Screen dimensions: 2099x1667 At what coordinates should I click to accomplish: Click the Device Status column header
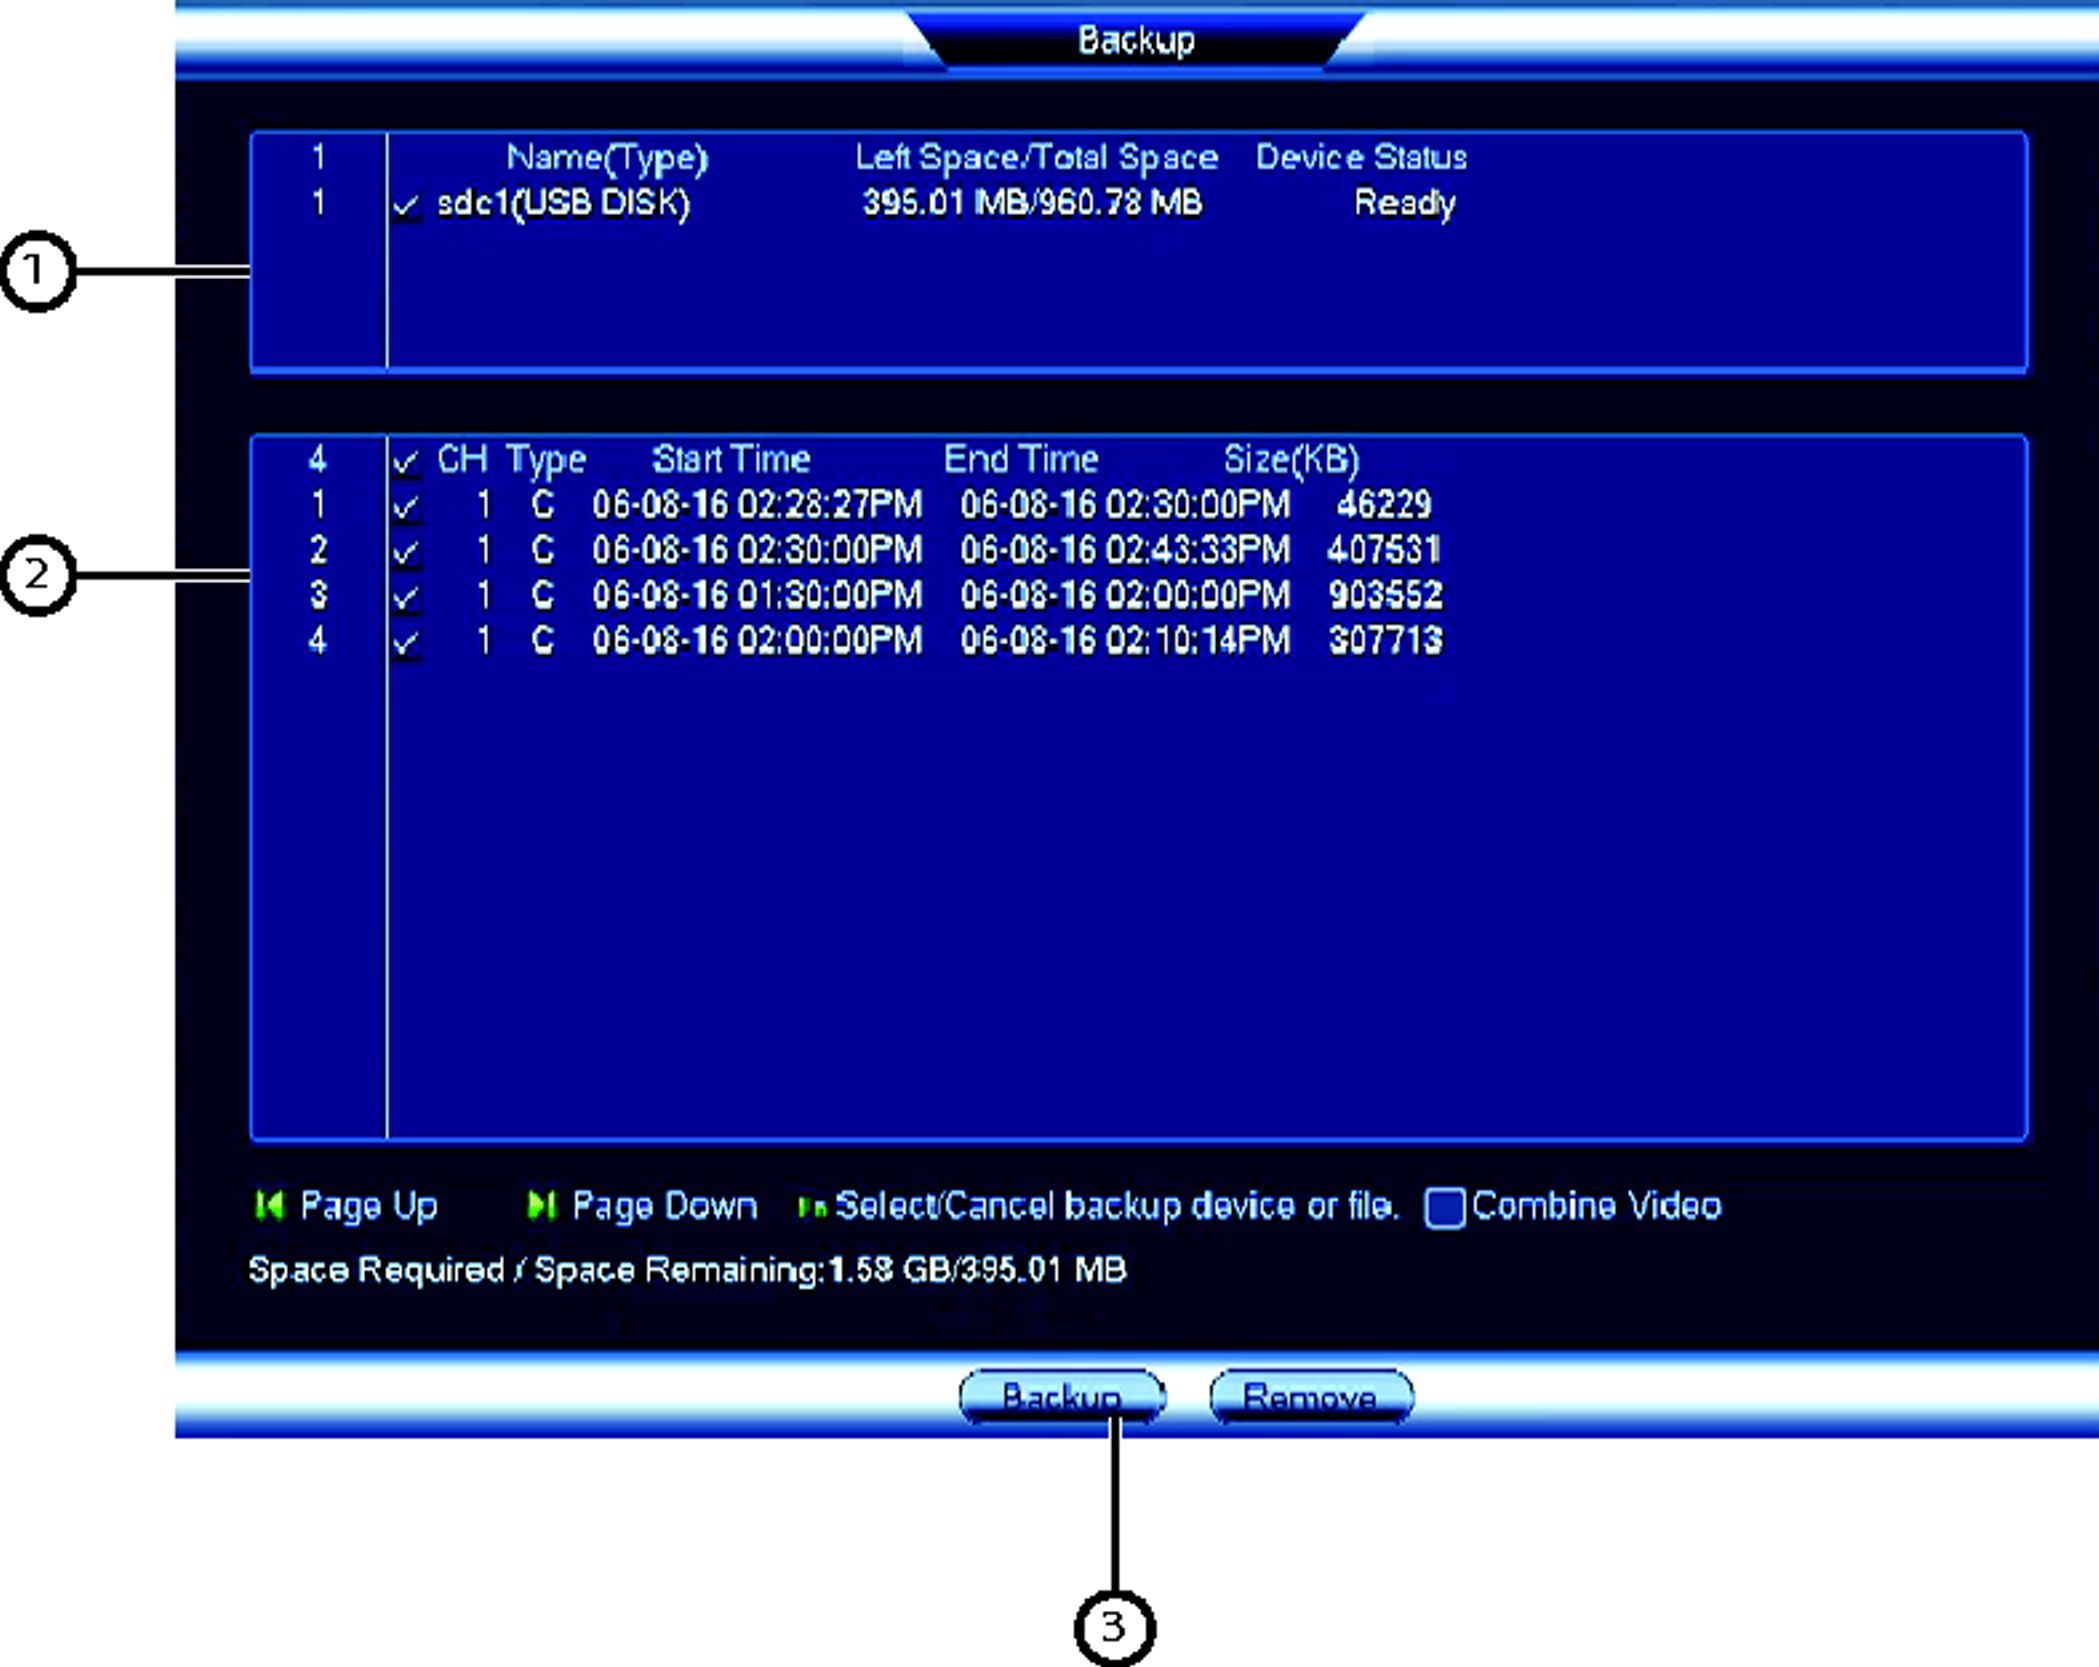click(x=1361, y=157)
